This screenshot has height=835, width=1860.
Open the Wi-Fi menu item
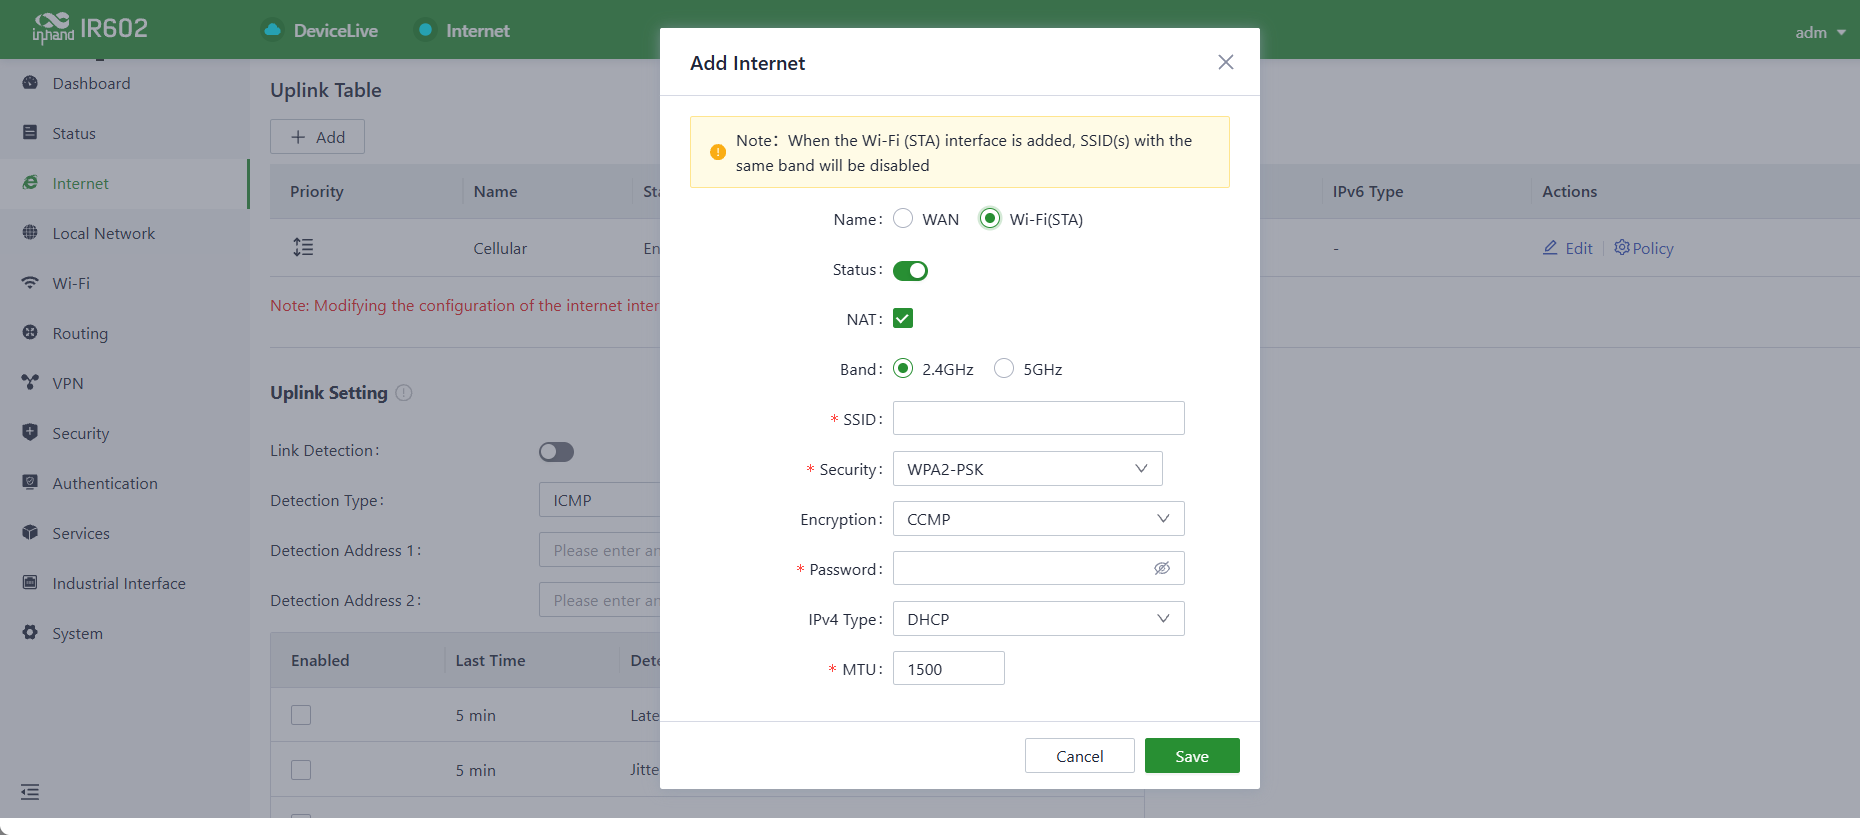click(x=124, y=283)
